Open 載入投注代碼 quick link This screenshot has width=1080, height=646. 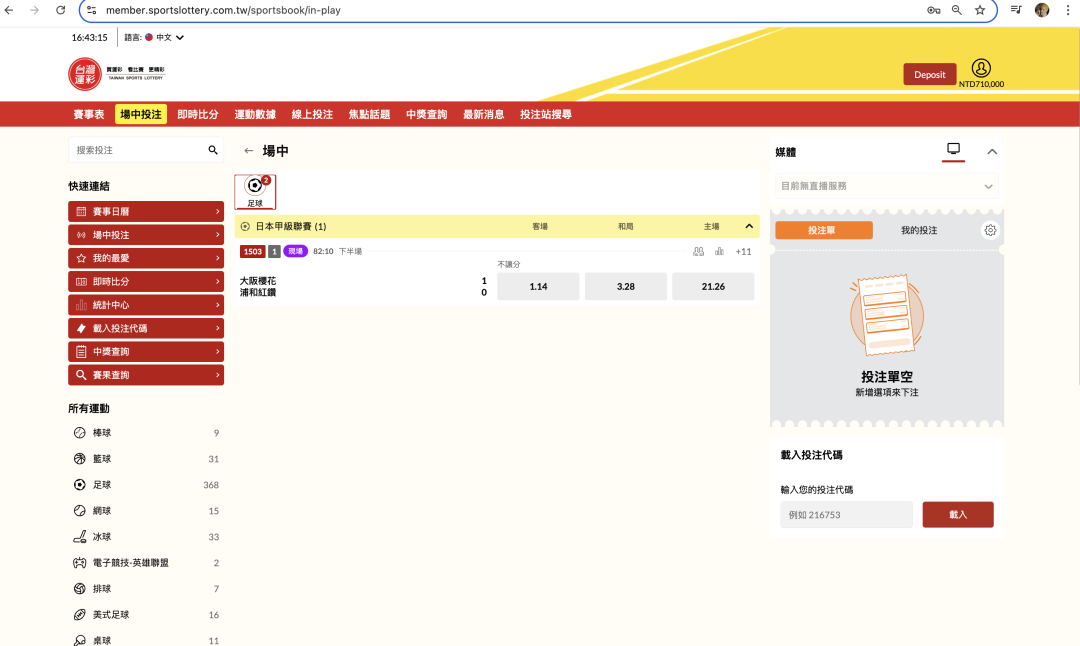click(x=146, y=329)
